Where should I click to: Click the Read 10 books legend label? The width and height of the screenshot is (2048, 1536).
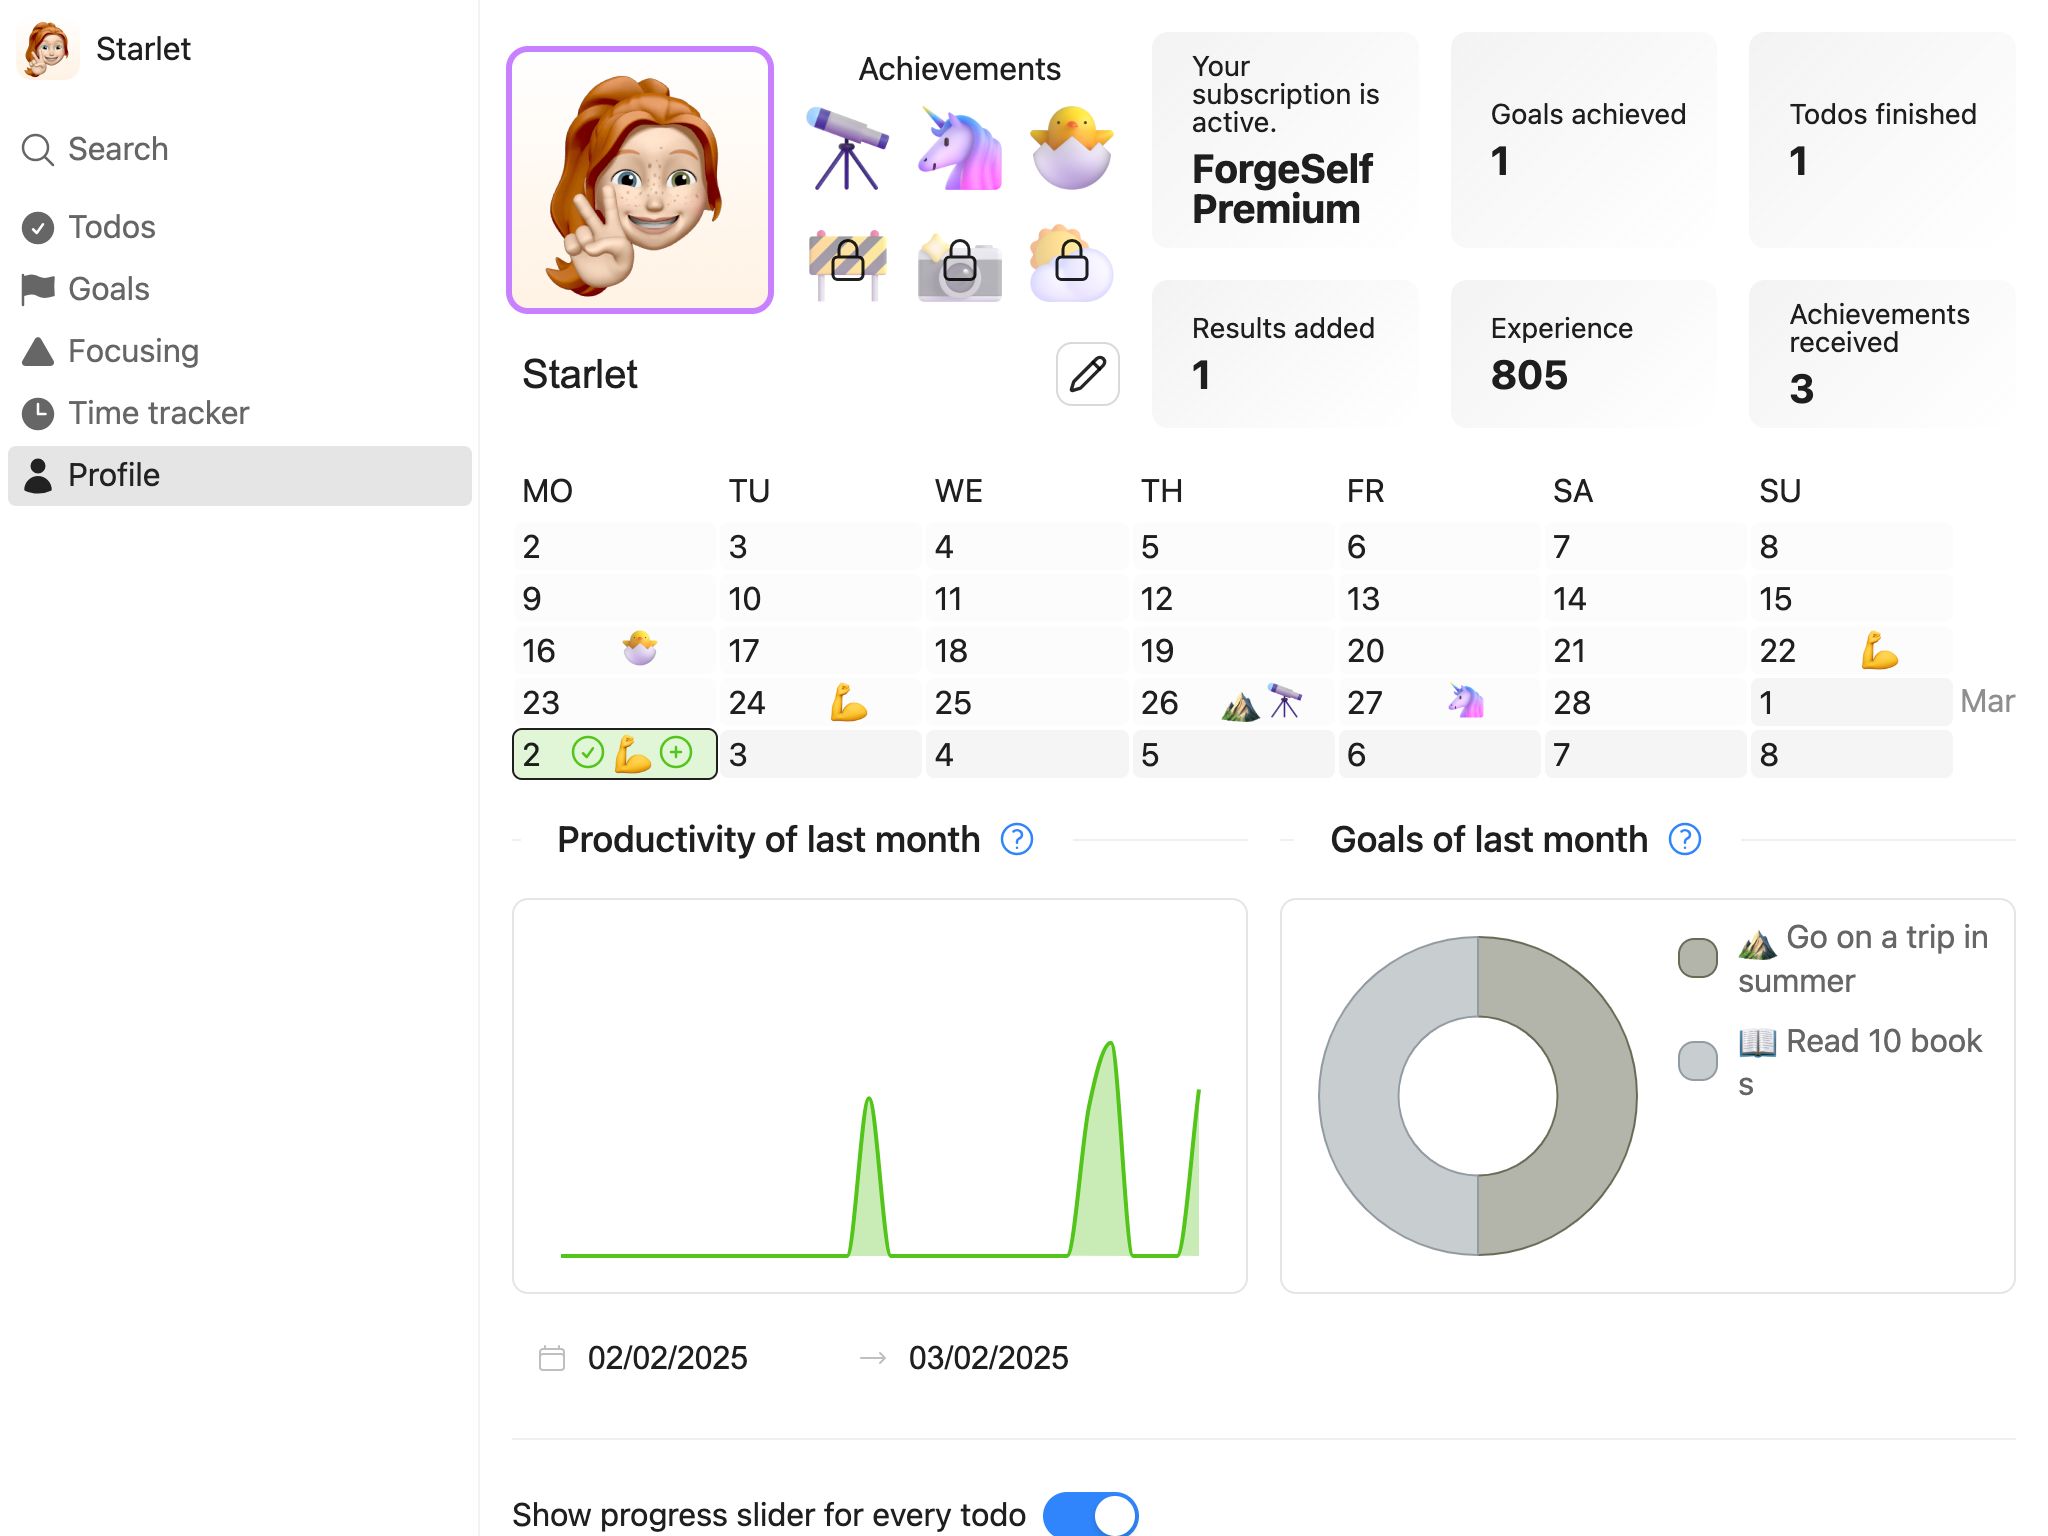point(1860,1062)
